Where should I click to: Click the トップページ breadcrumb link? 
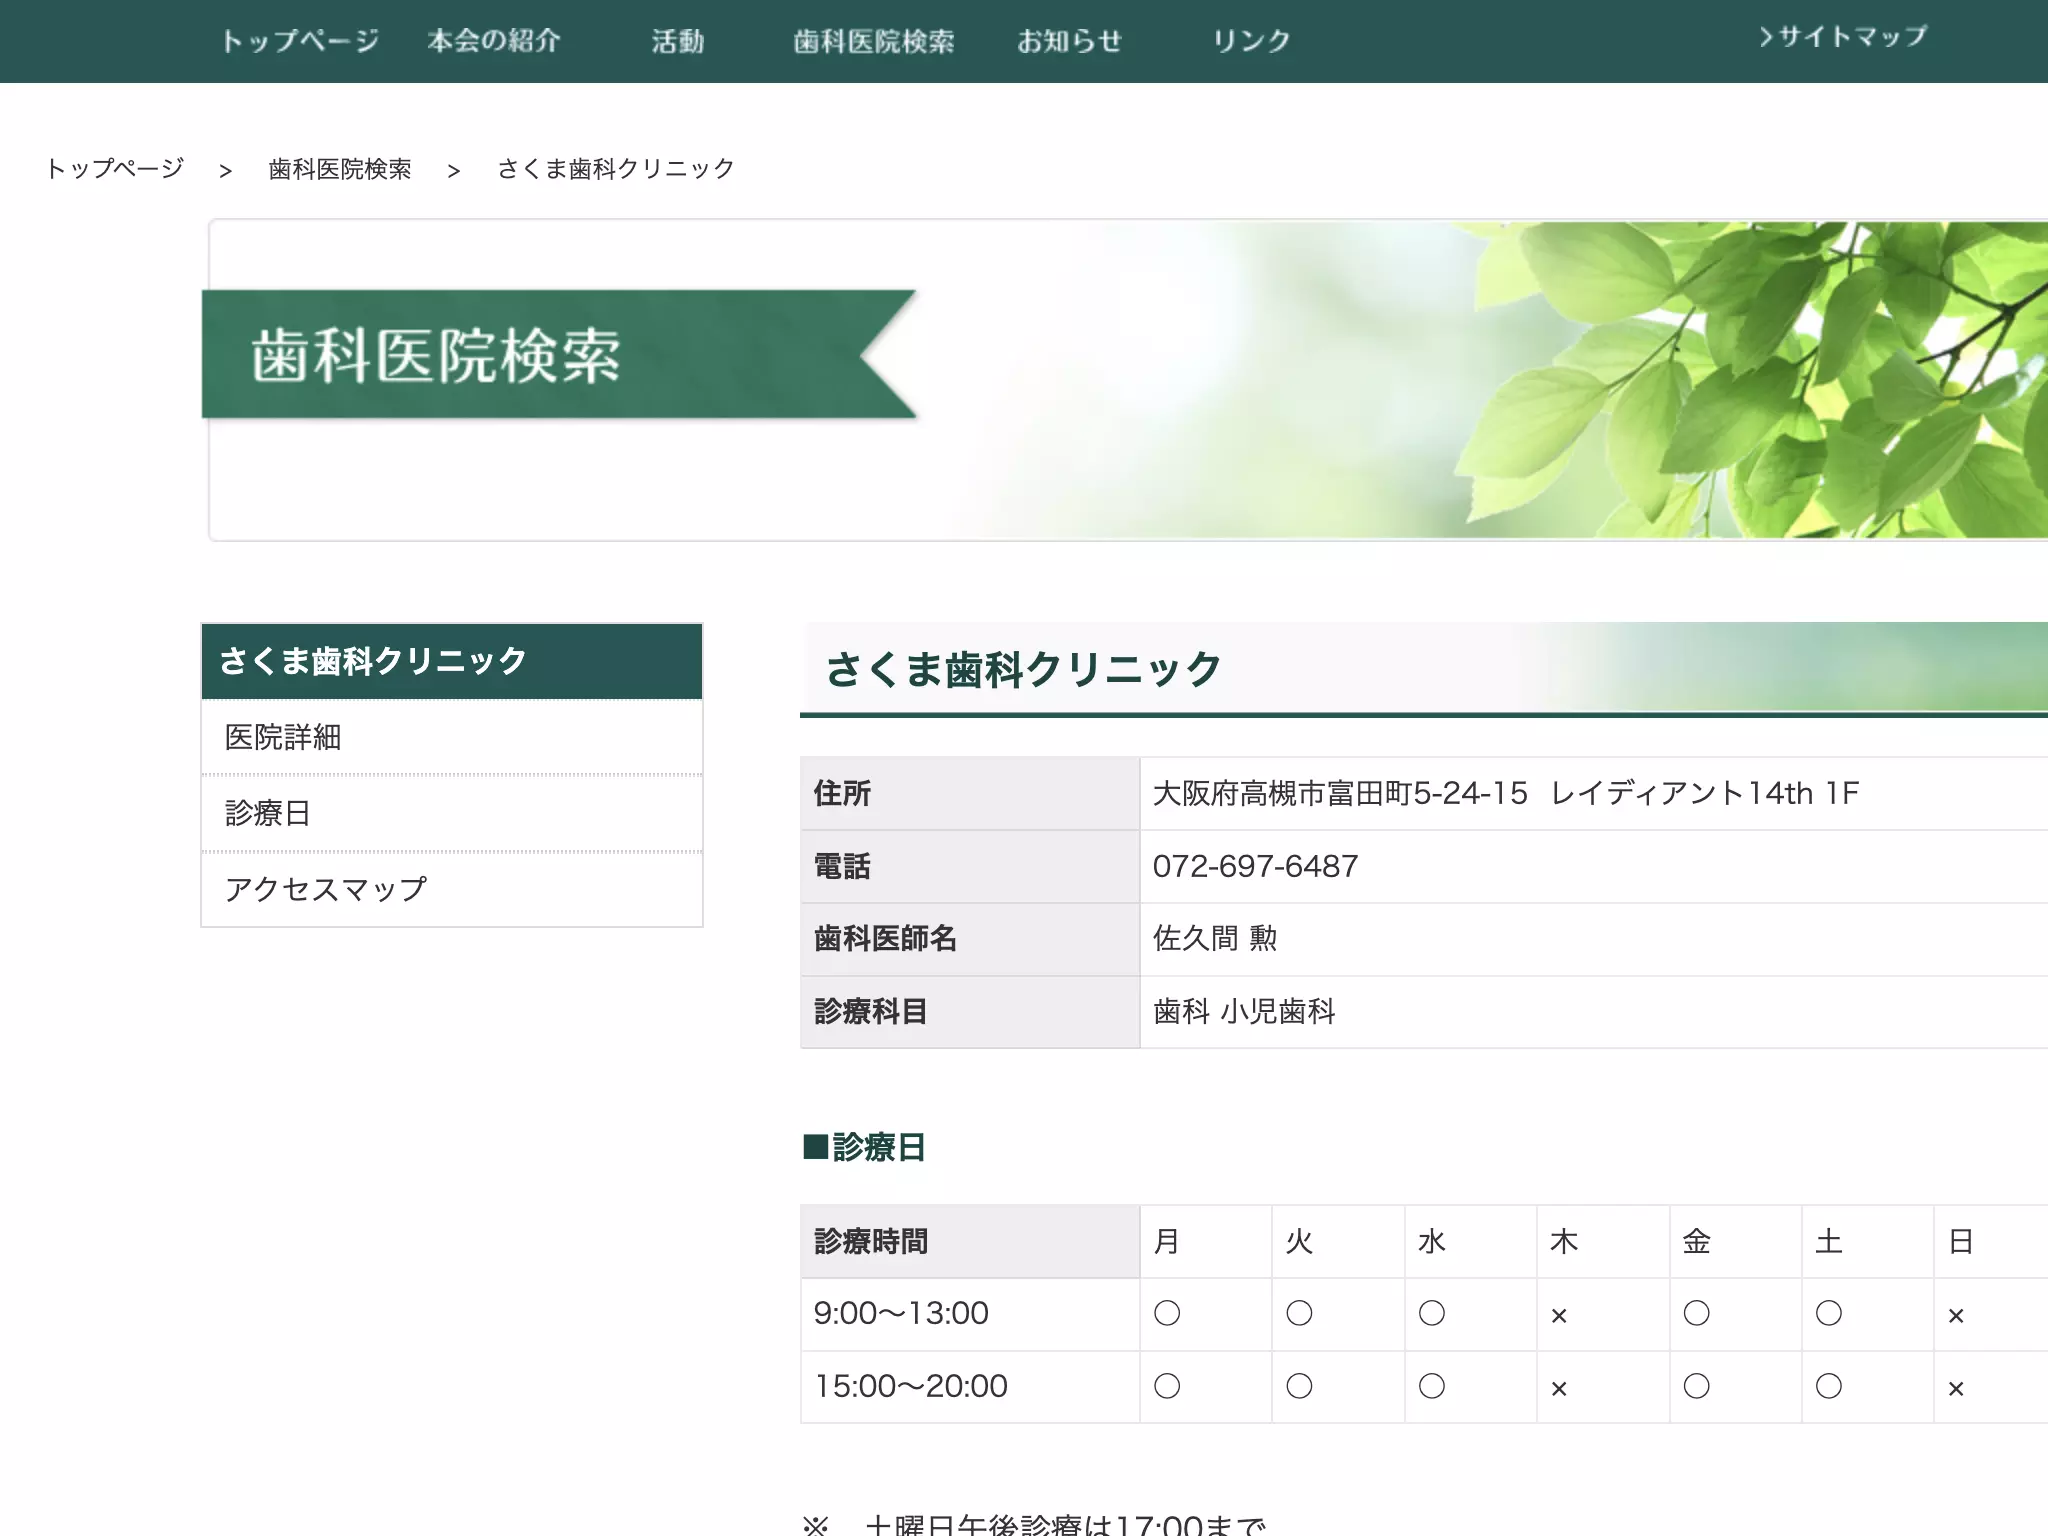pyautogui.click(x=115, y=168)
